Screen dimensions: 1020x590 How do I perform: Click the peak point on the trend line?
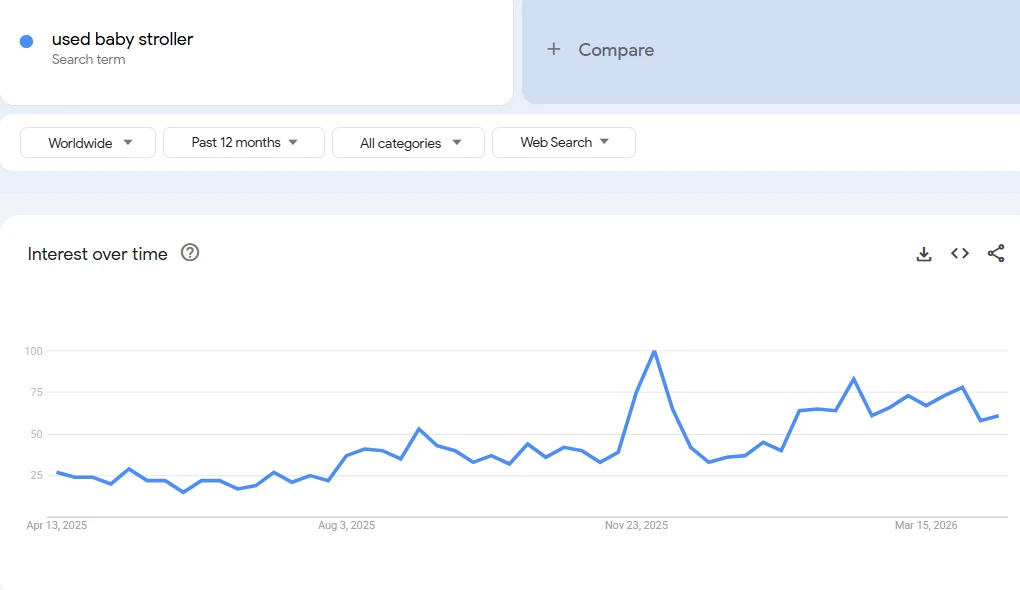654,352
